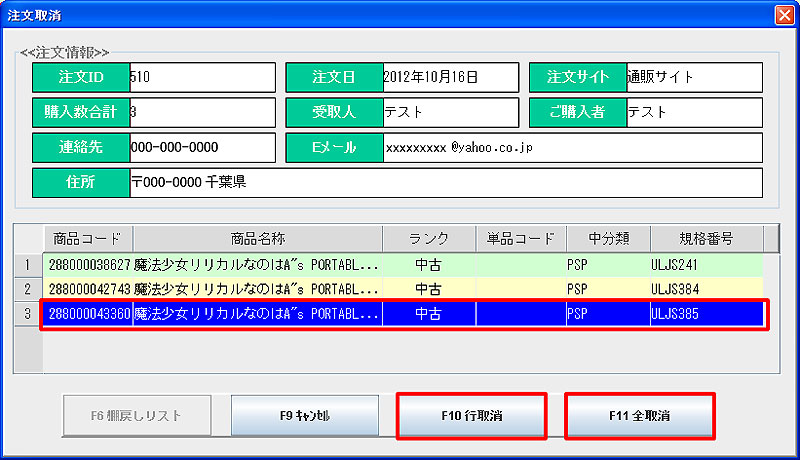800x460 pixels.
Task: Click the 注文日 field with 2012年10月16日
Action: point(450,77)
